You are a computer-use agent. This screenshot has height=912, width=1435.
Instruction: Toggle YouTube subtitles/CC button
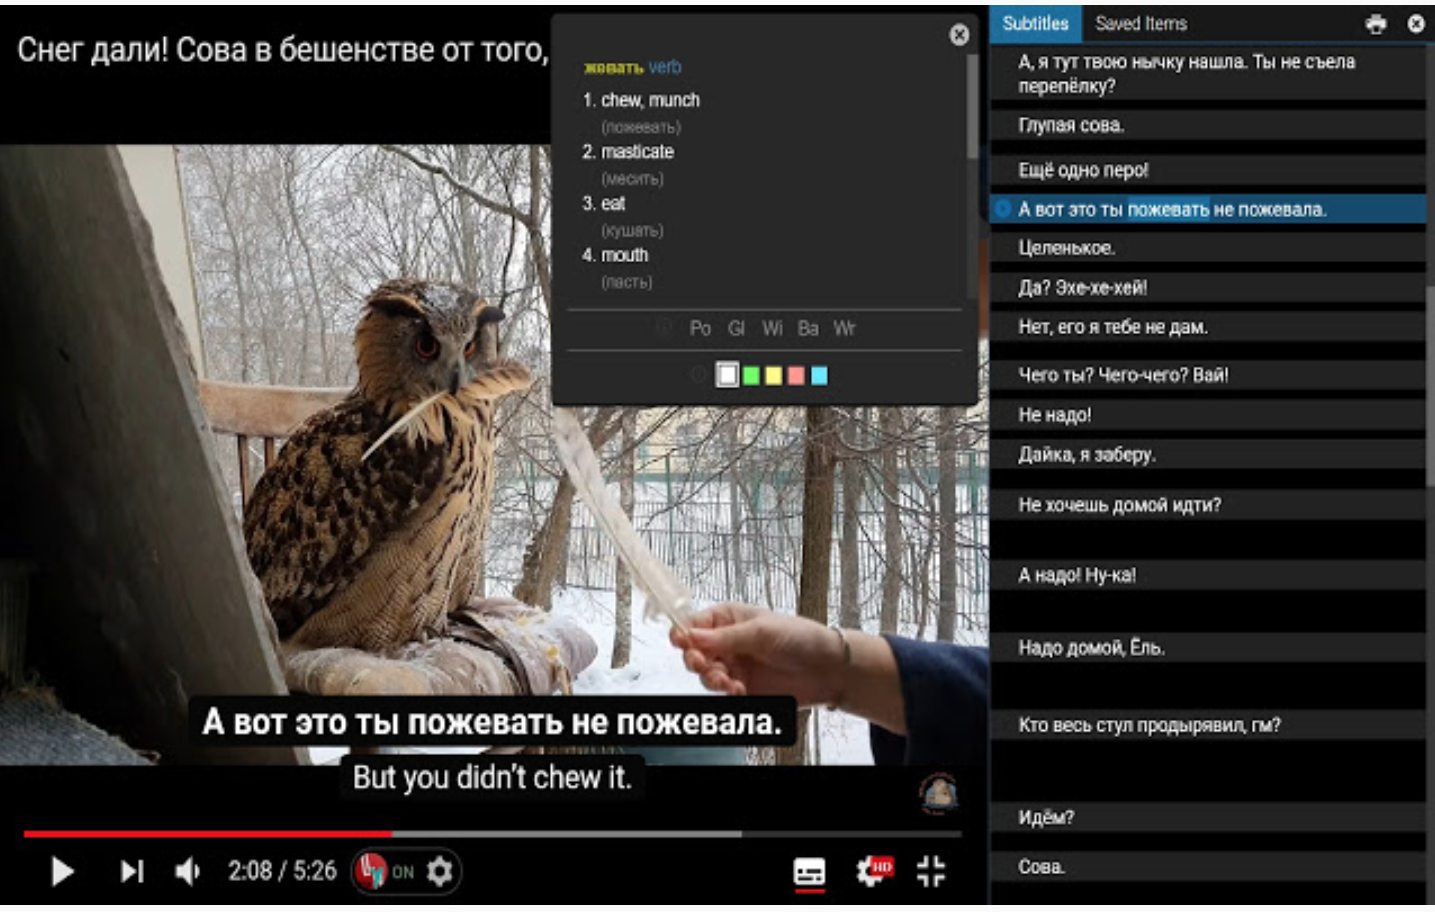(810, 872)
